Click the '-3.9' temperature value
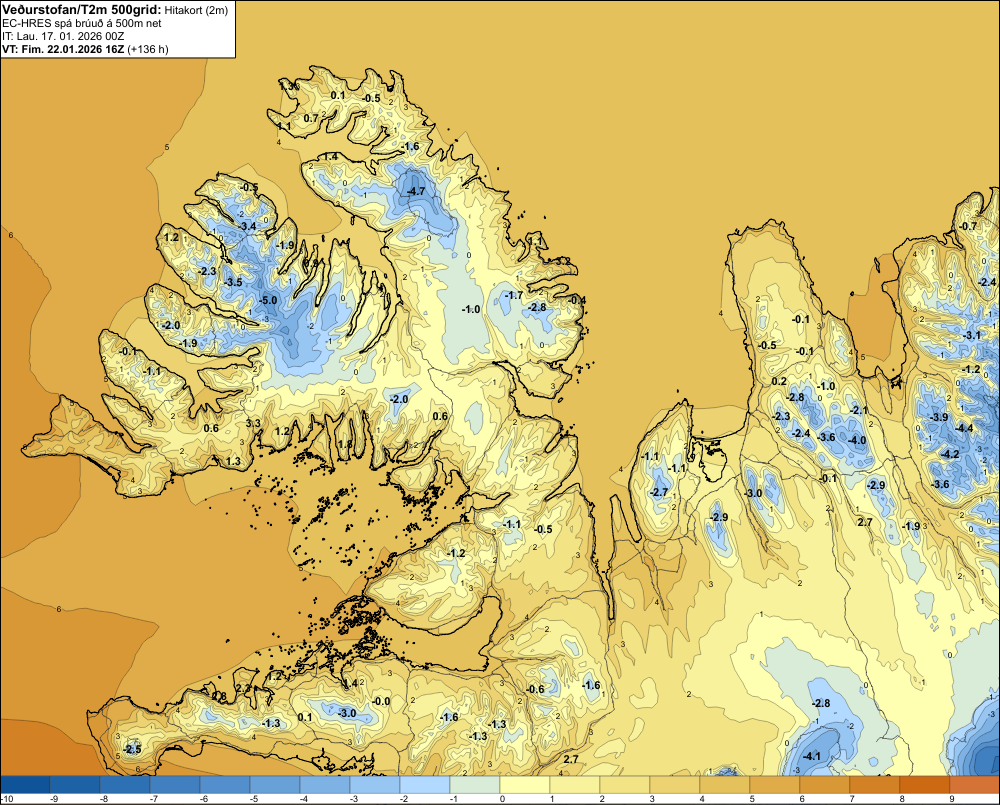1000x805 pixels. 939,417
